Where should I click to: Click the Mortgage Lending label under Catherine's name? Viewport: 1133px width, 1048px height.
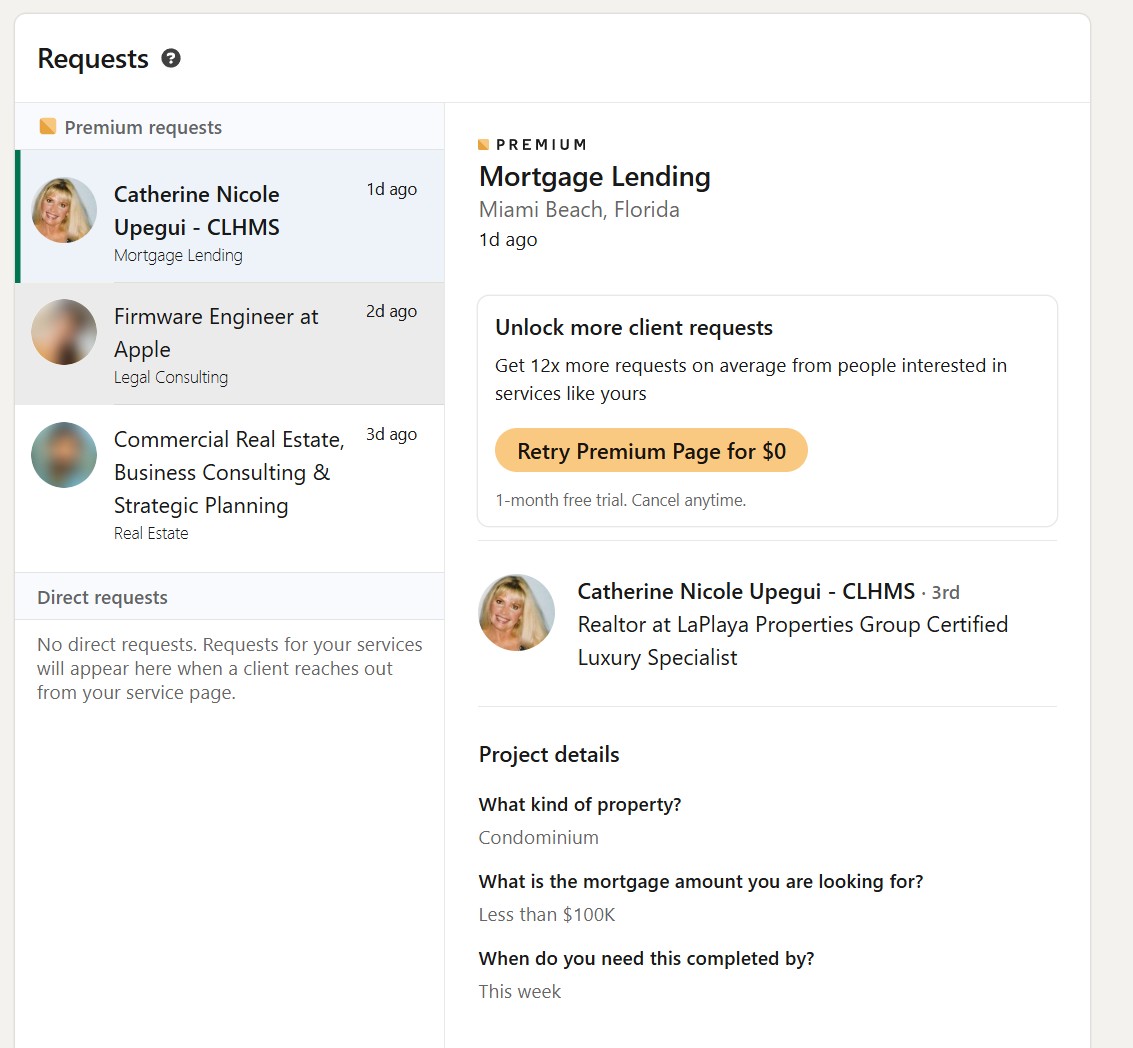tap(178, 256)
